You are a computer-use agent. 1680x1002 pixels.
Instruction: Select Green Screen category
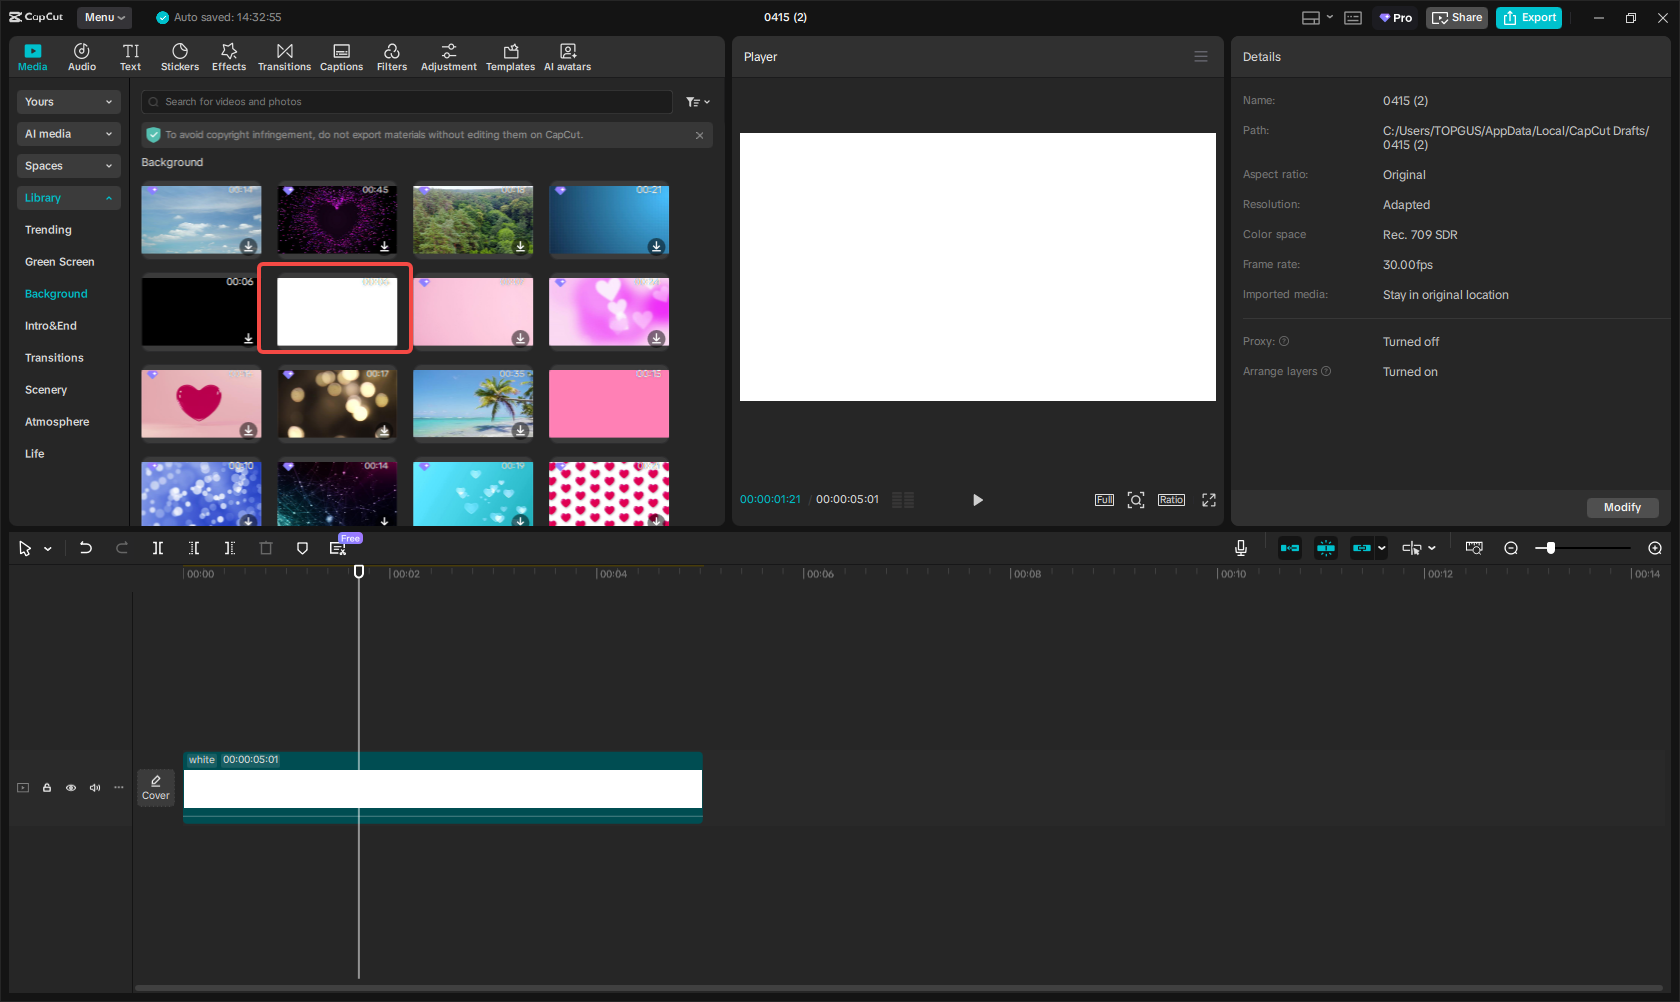(x=60, y=262)
